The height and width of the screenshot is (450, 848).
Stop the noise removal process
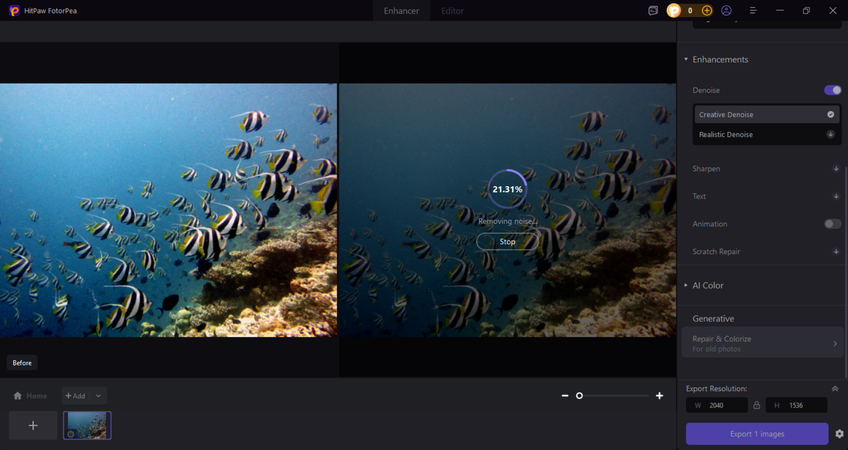507,242
